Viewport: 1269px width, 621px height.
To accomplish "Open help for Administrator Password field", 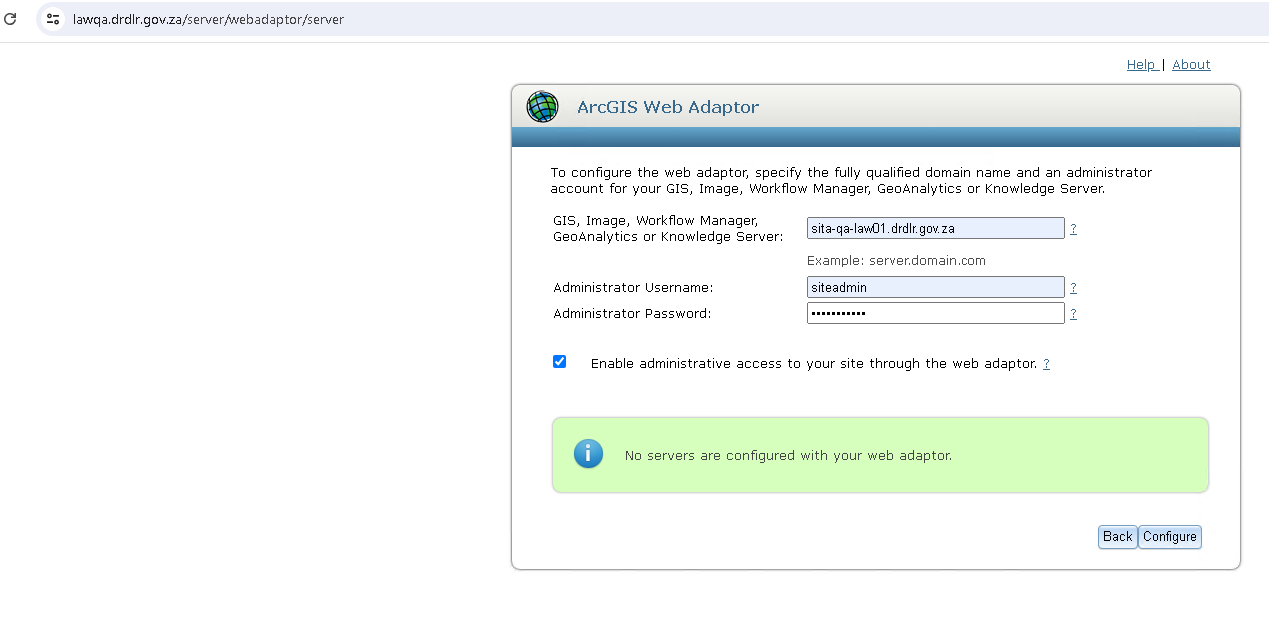I will (x=1073, y=314).
